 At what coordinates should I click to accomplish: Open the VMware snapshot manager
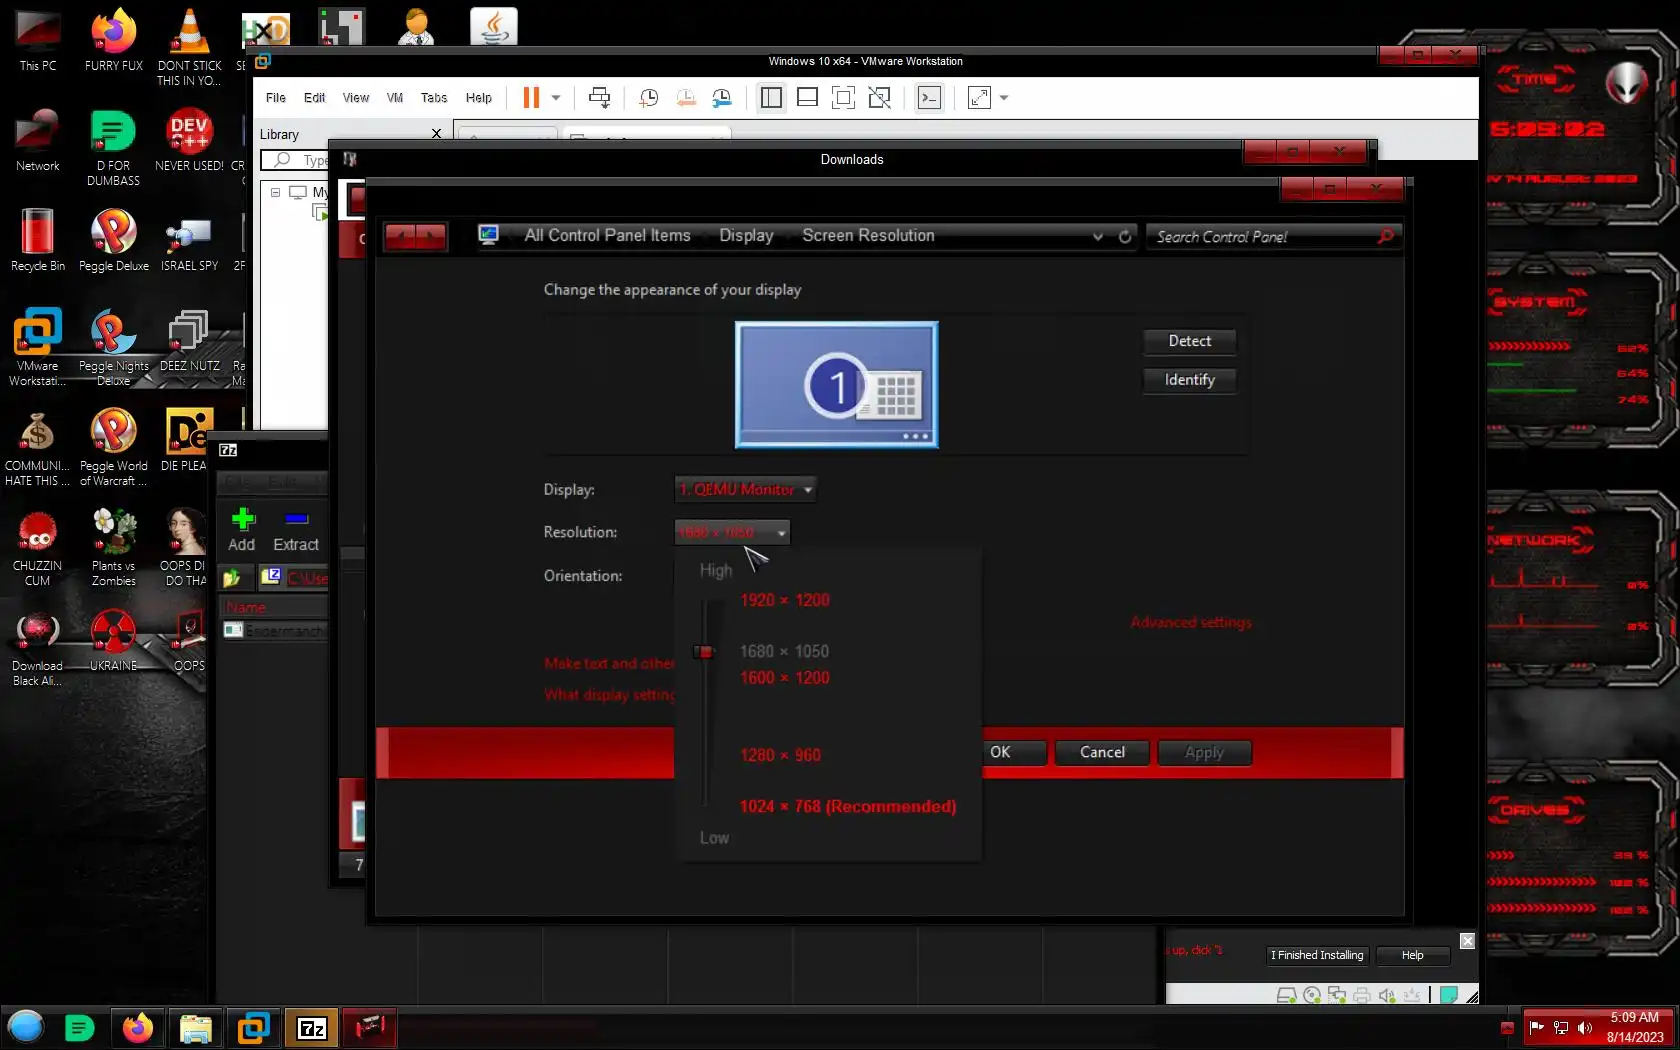(722, 98)
